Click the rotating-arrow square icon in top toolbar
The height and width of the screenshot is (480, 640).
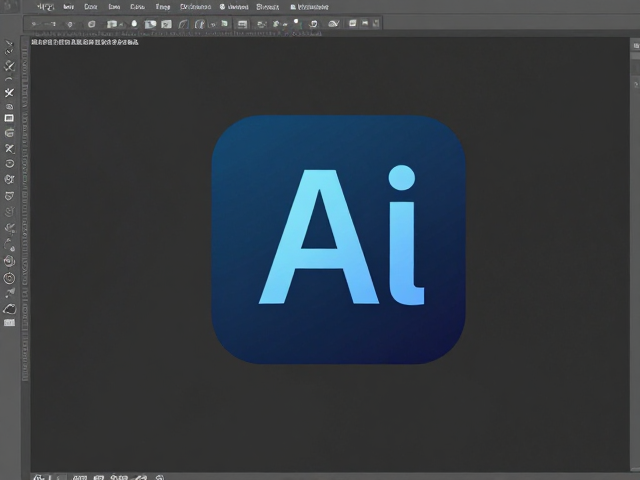[313, 24]
